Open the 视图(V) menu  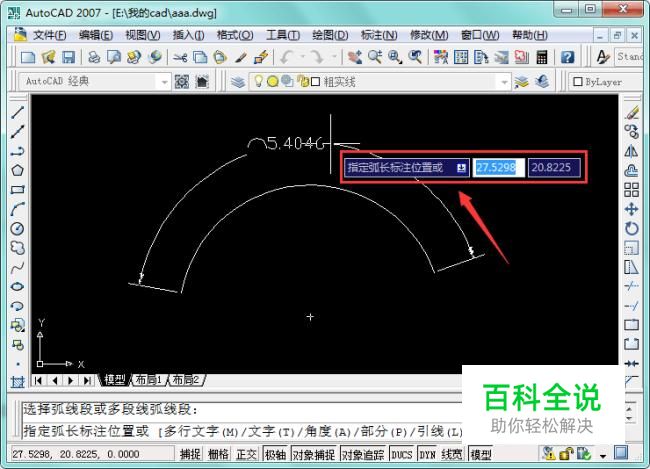(x=143, y=35)
